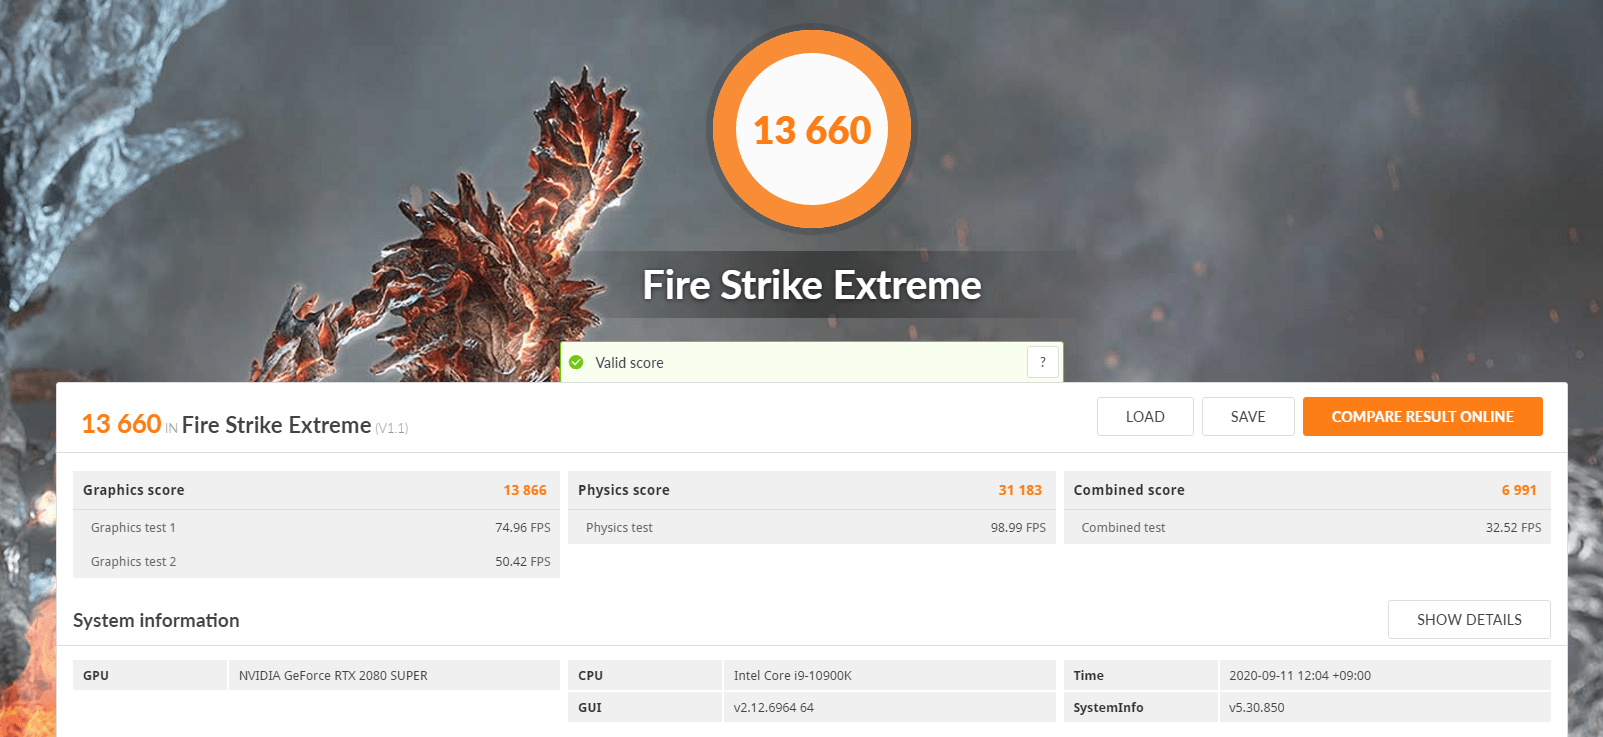The width and height of the screenshot is (1603, 737).
Task: Click the Combined score value 6 991
Action: click(1519, 490)
